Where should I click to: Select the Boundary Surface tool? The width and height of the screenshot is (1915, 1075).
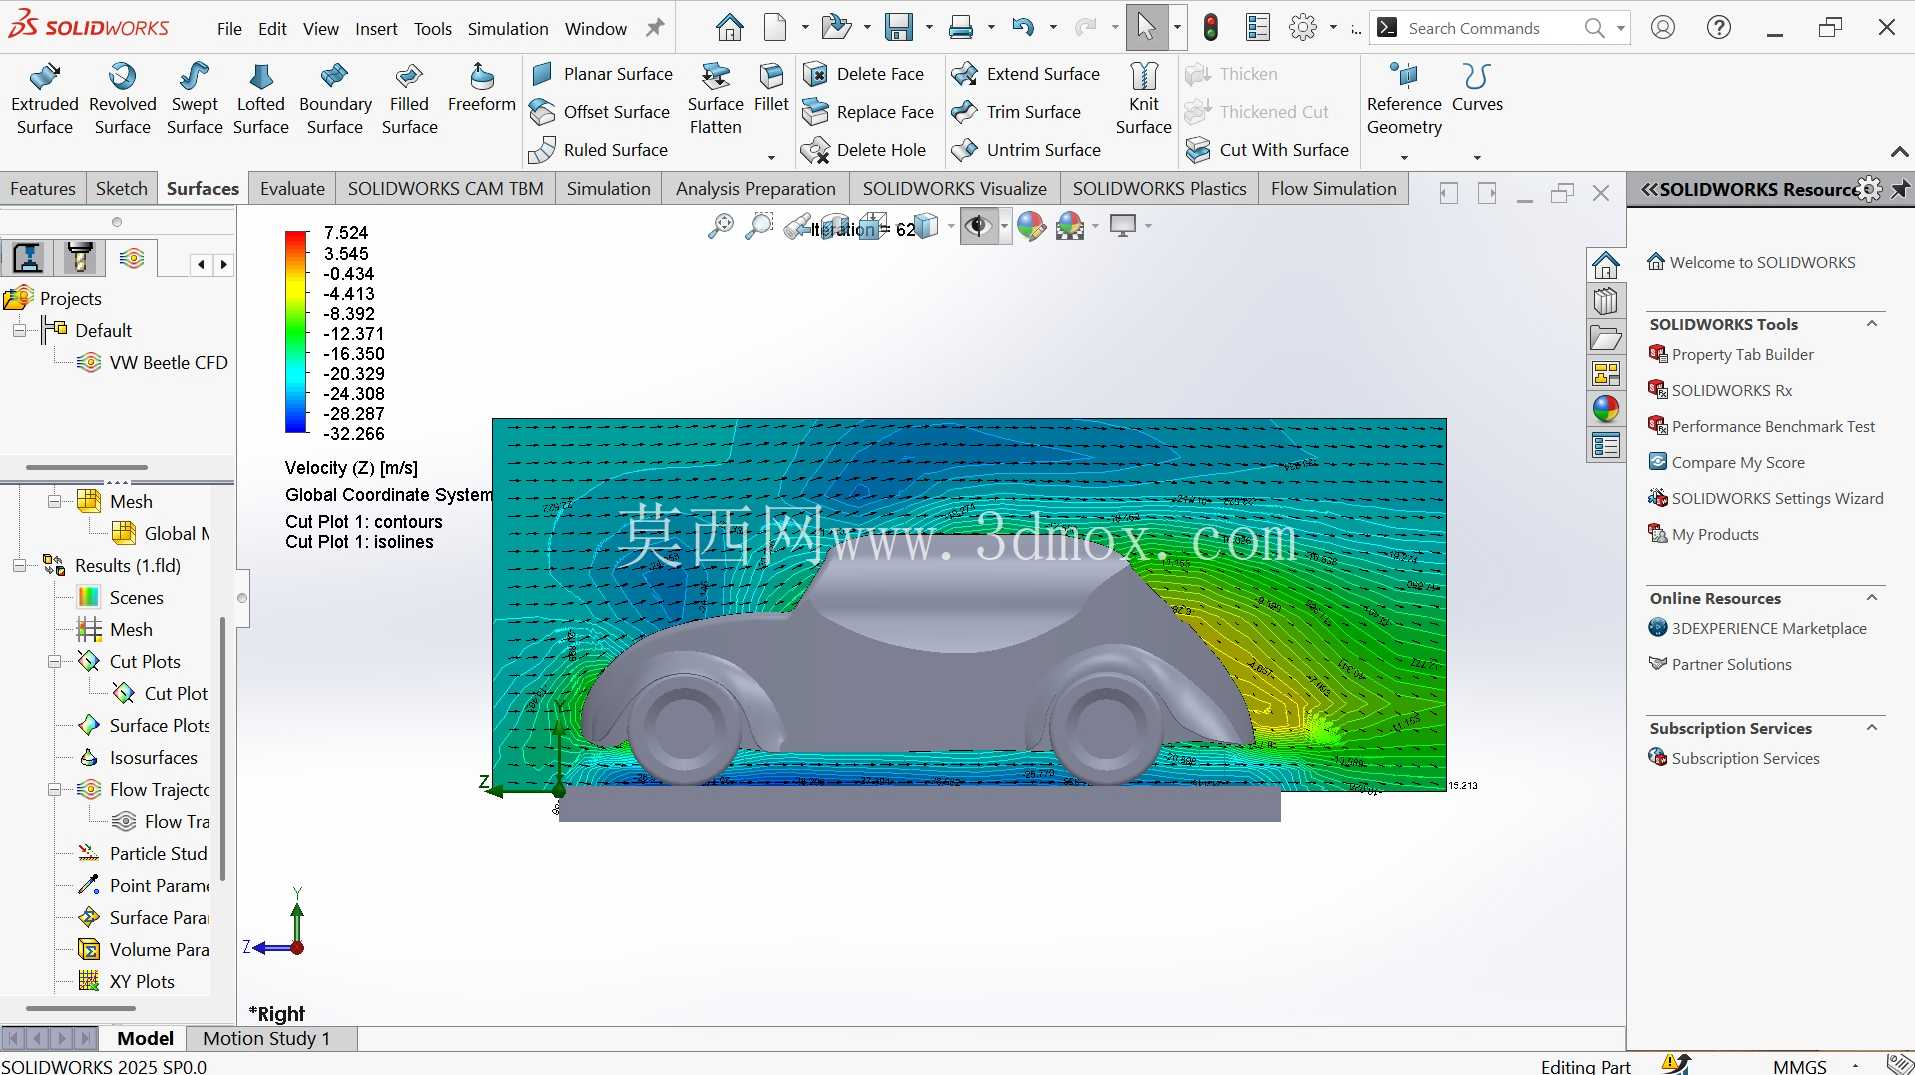(335, 99)
